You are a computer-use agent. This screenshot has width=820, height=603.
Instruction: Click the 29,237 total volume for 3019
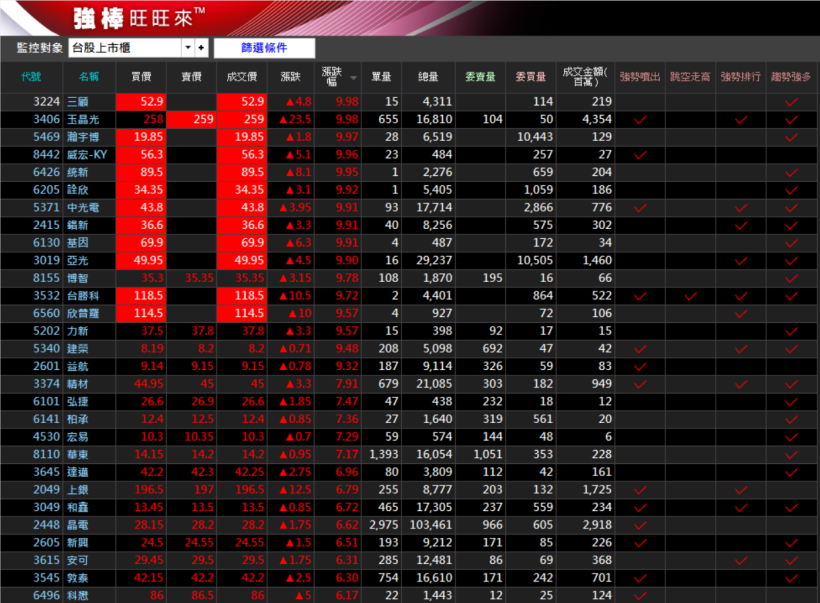[434, 260]
